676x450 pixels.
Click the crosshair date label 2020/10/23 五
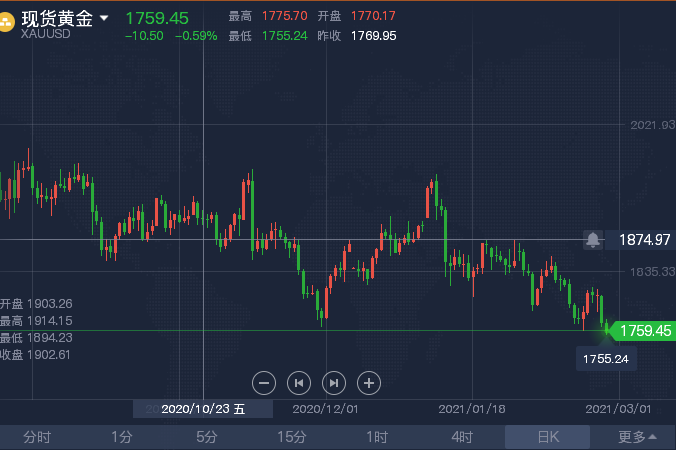[x=203, y=409]
